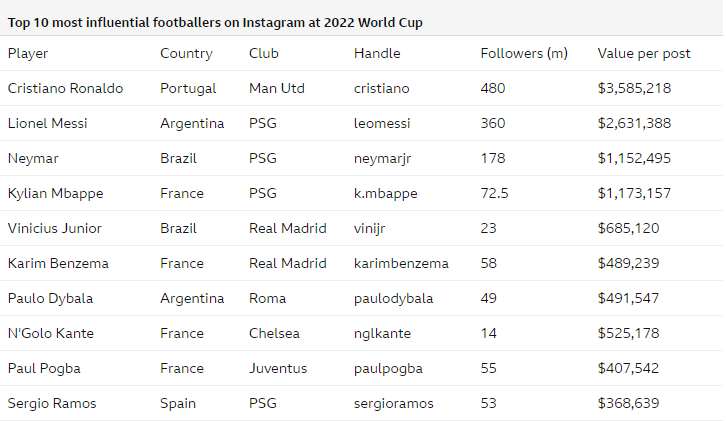Click the leomessi handle cell
The height and width of the screenshot is (421, 726).
(x=382, y=123)
